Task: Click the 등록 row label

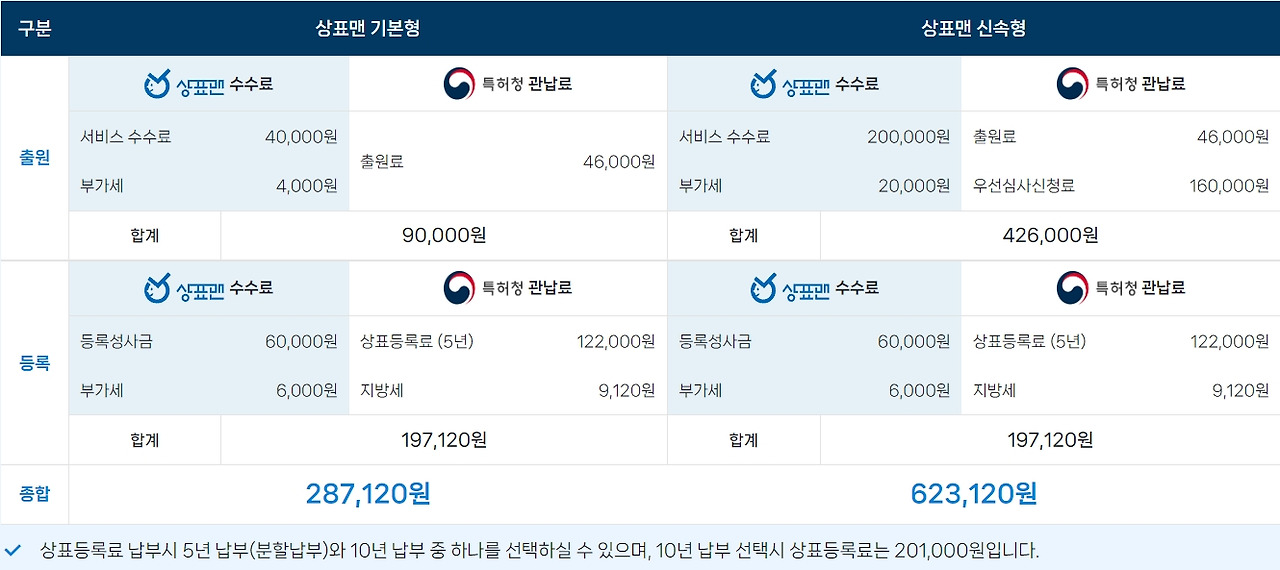Action: point(34,363)
